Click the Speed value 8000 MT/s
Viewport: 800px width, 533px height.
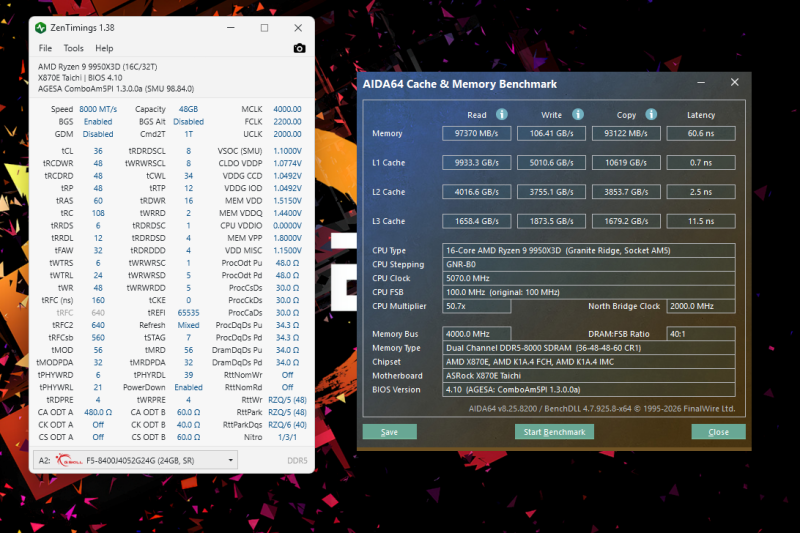pyautogui.click(x=98, y=109)
